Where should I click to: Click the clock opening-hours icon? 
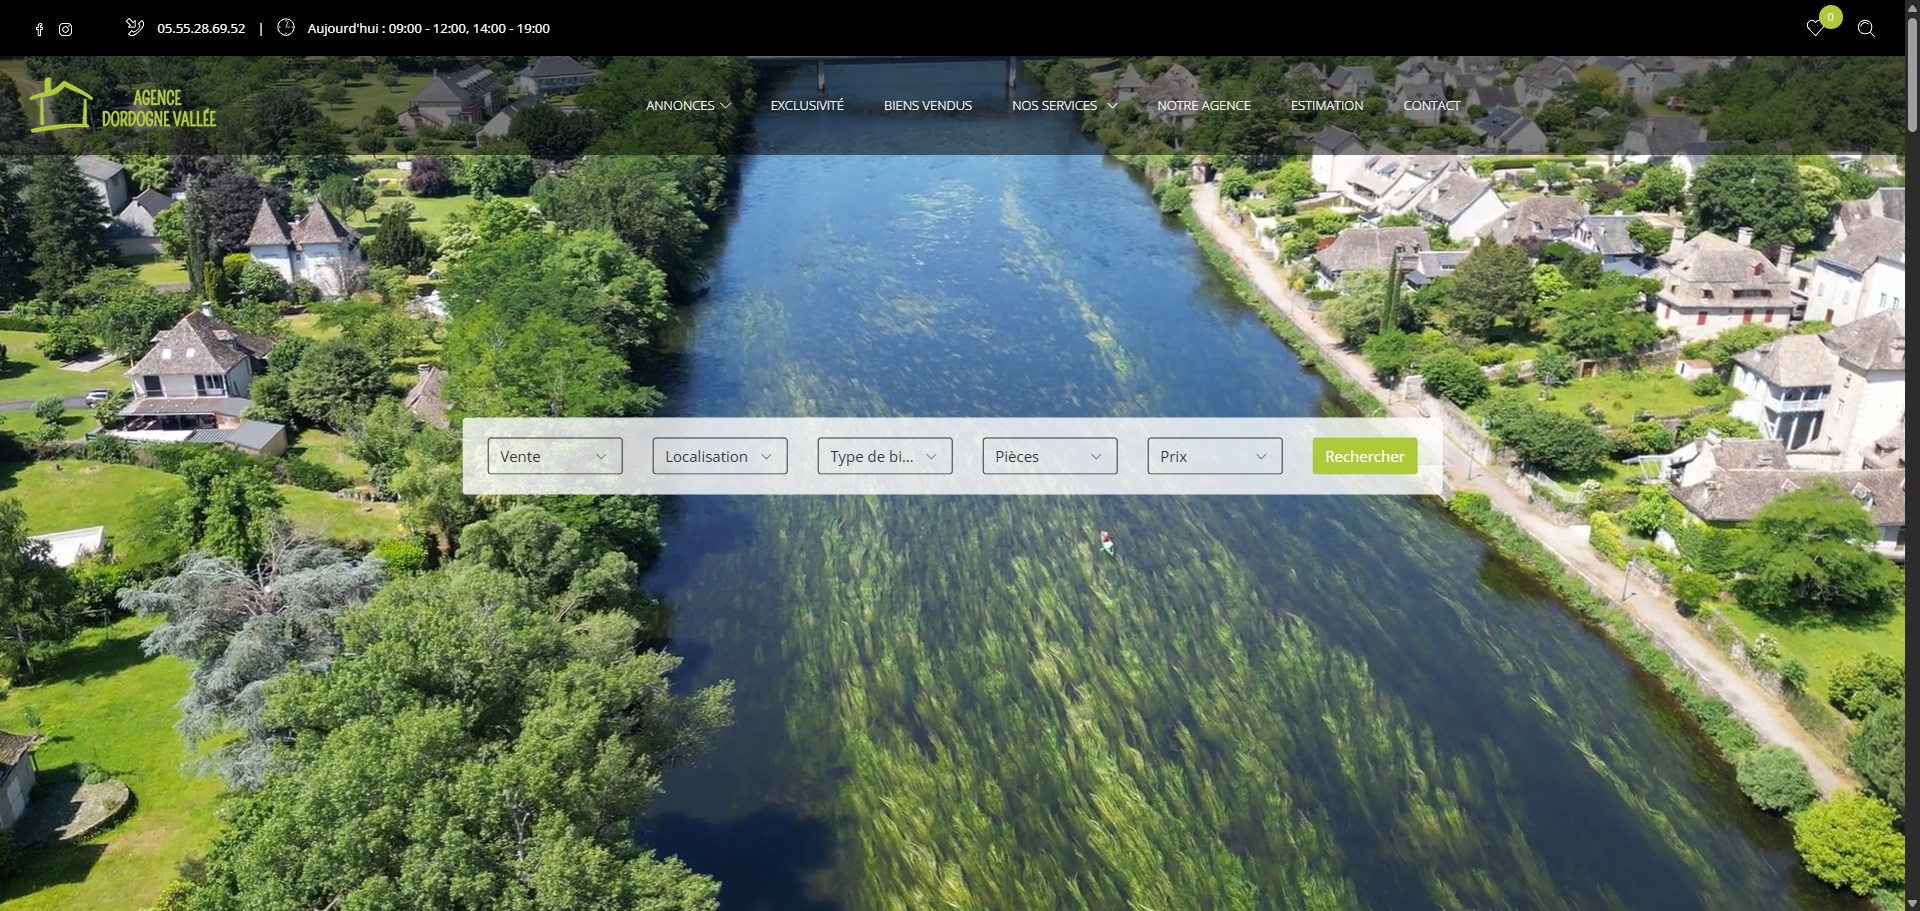286,27
